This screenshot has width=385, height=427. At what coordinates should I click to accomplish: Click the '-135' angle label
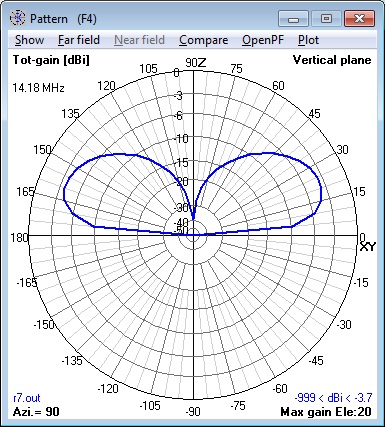coord(72,361)
